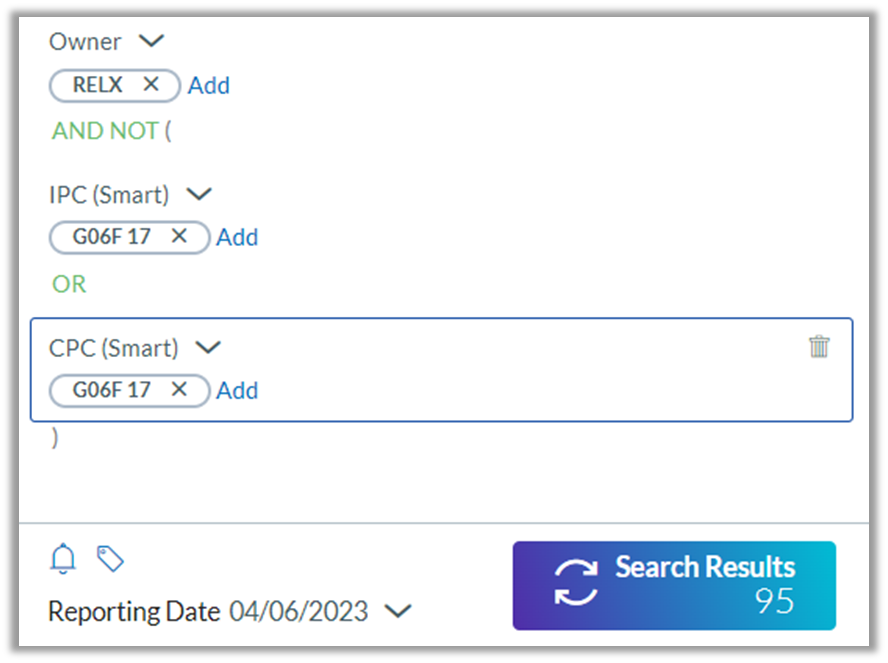
Task: Select the RELX owner chip
Action: (98, 85)
